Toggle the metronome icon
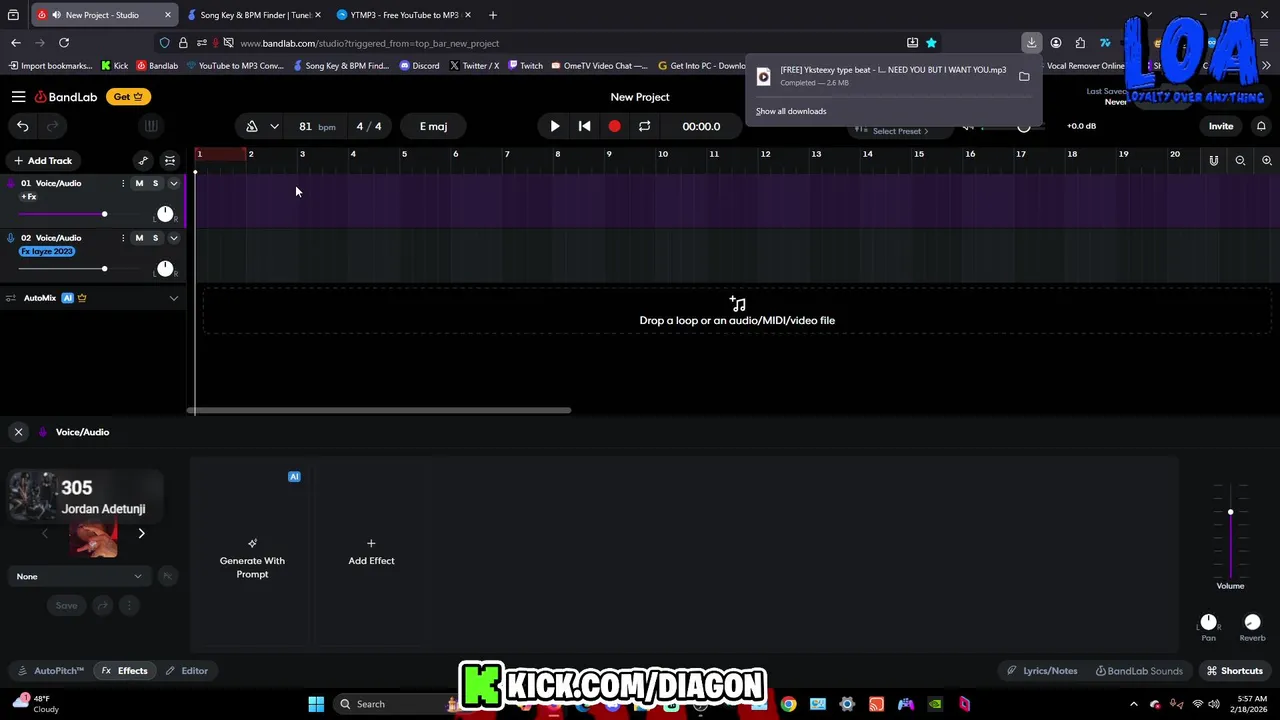 (252, 126)
